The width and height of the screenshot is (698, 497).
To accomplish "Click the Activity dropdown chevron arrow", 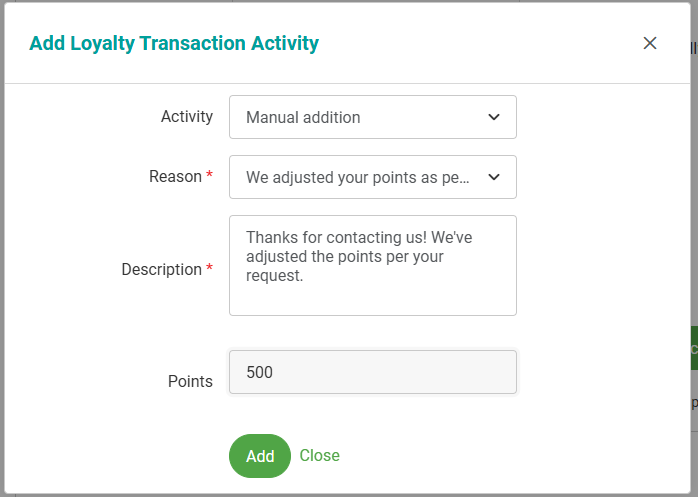I will [493, 117].
